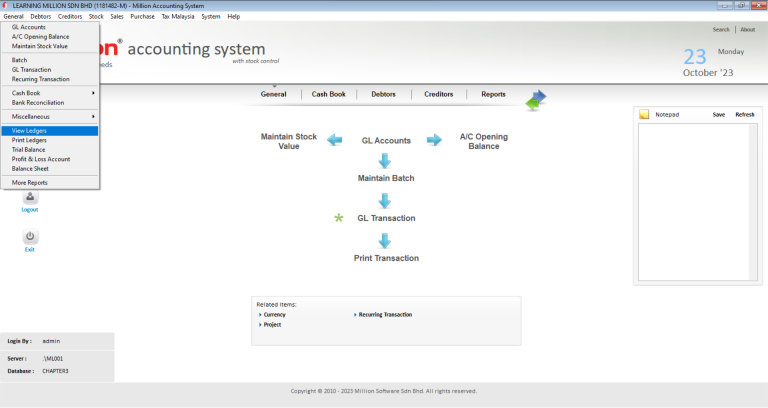Open Maintain Batch in flowchart

click(x=386, y=178)
